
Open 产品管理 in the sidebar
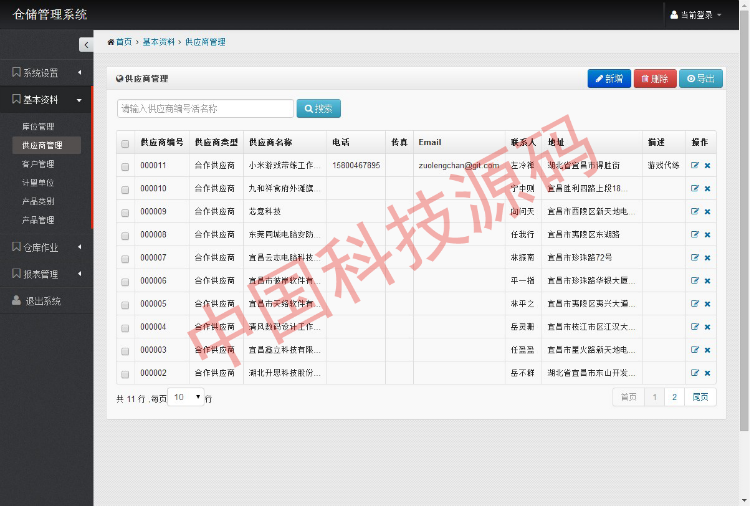[38, 220]
